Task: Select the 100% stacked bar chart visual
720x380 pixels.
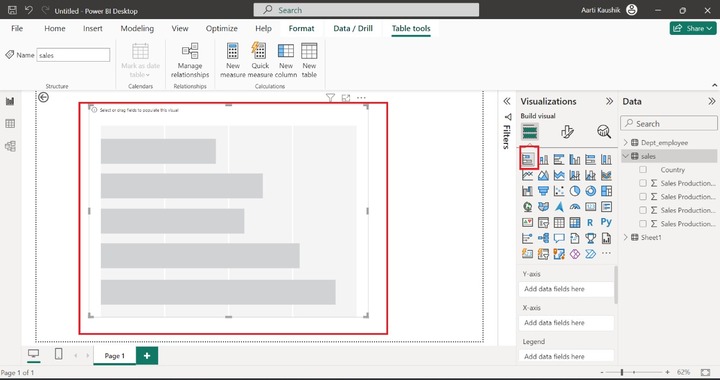Action: (591, 159)
